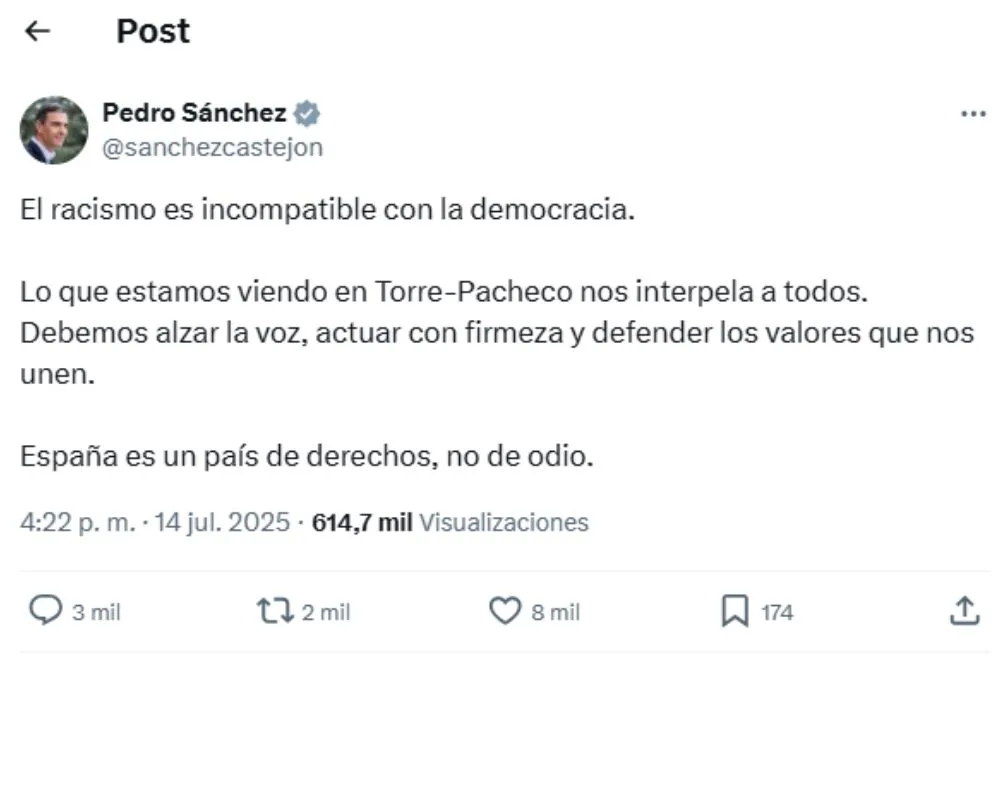The width and height of the screenshot is (1000, 800).
Task: Click the 8 mil likes count
Action: [x=555, y=612]
